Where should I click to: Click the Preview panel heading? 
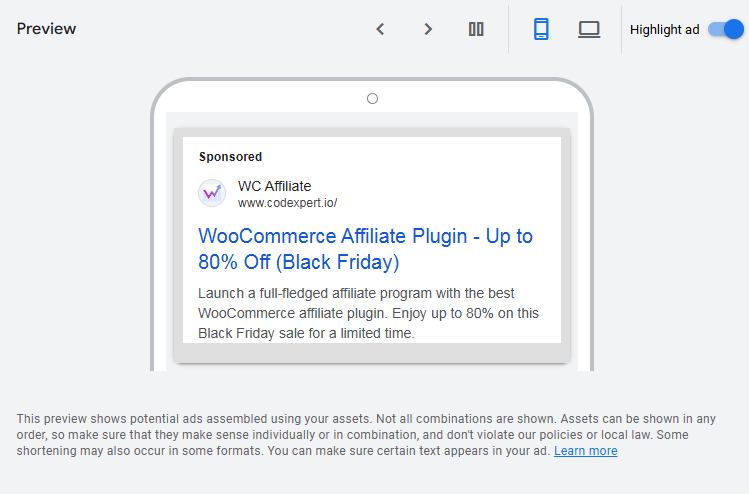tap(46, 29)
